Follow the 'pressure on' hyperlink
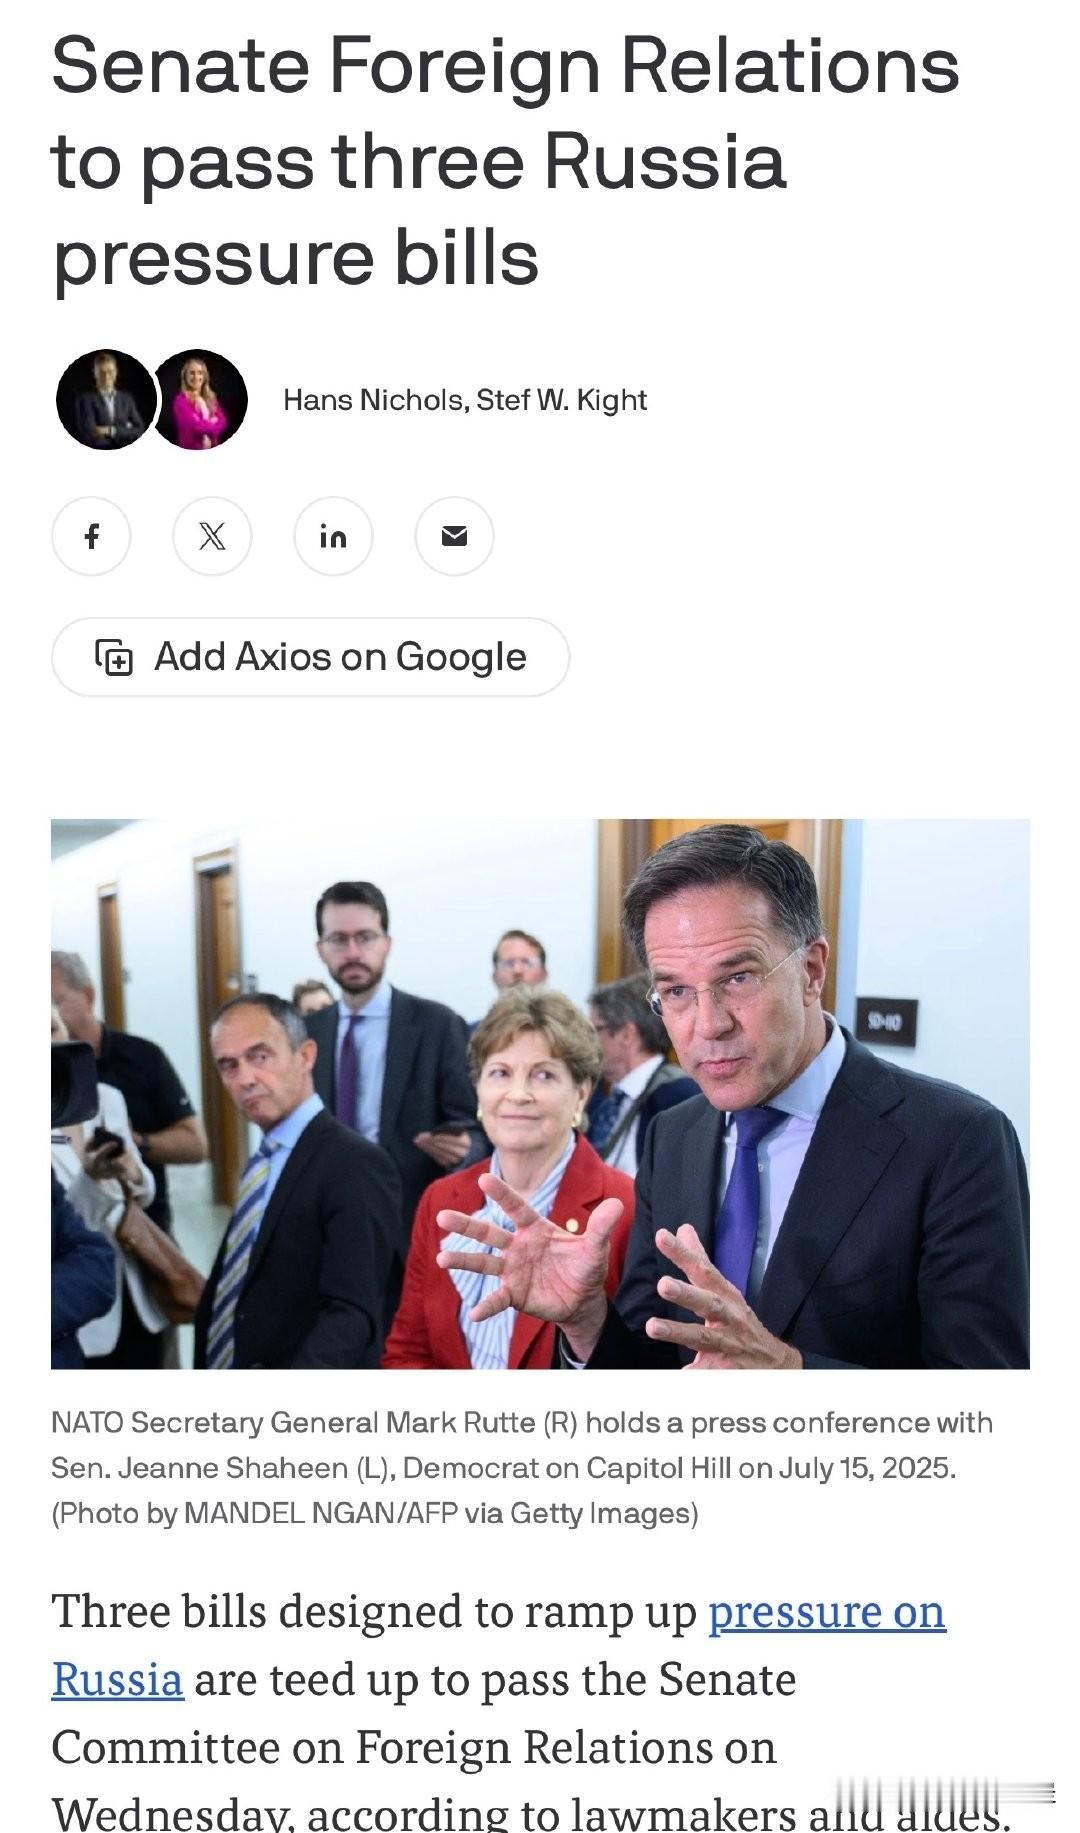 point(827,1612)
